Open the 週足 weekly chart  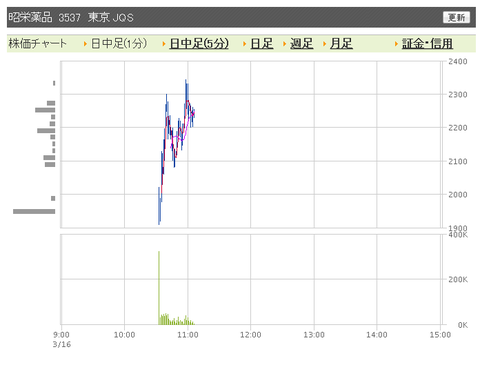click(301, 43)
